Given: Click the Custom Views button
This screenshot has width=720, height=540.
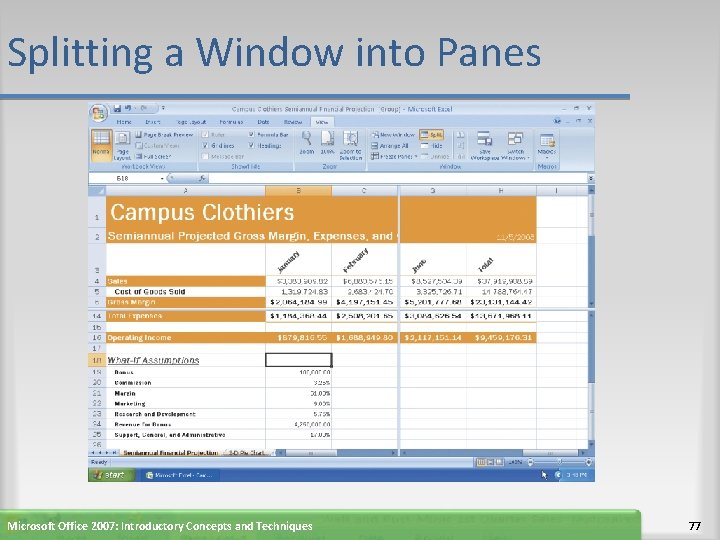Looking at the screenshot, I should (158, 146).
